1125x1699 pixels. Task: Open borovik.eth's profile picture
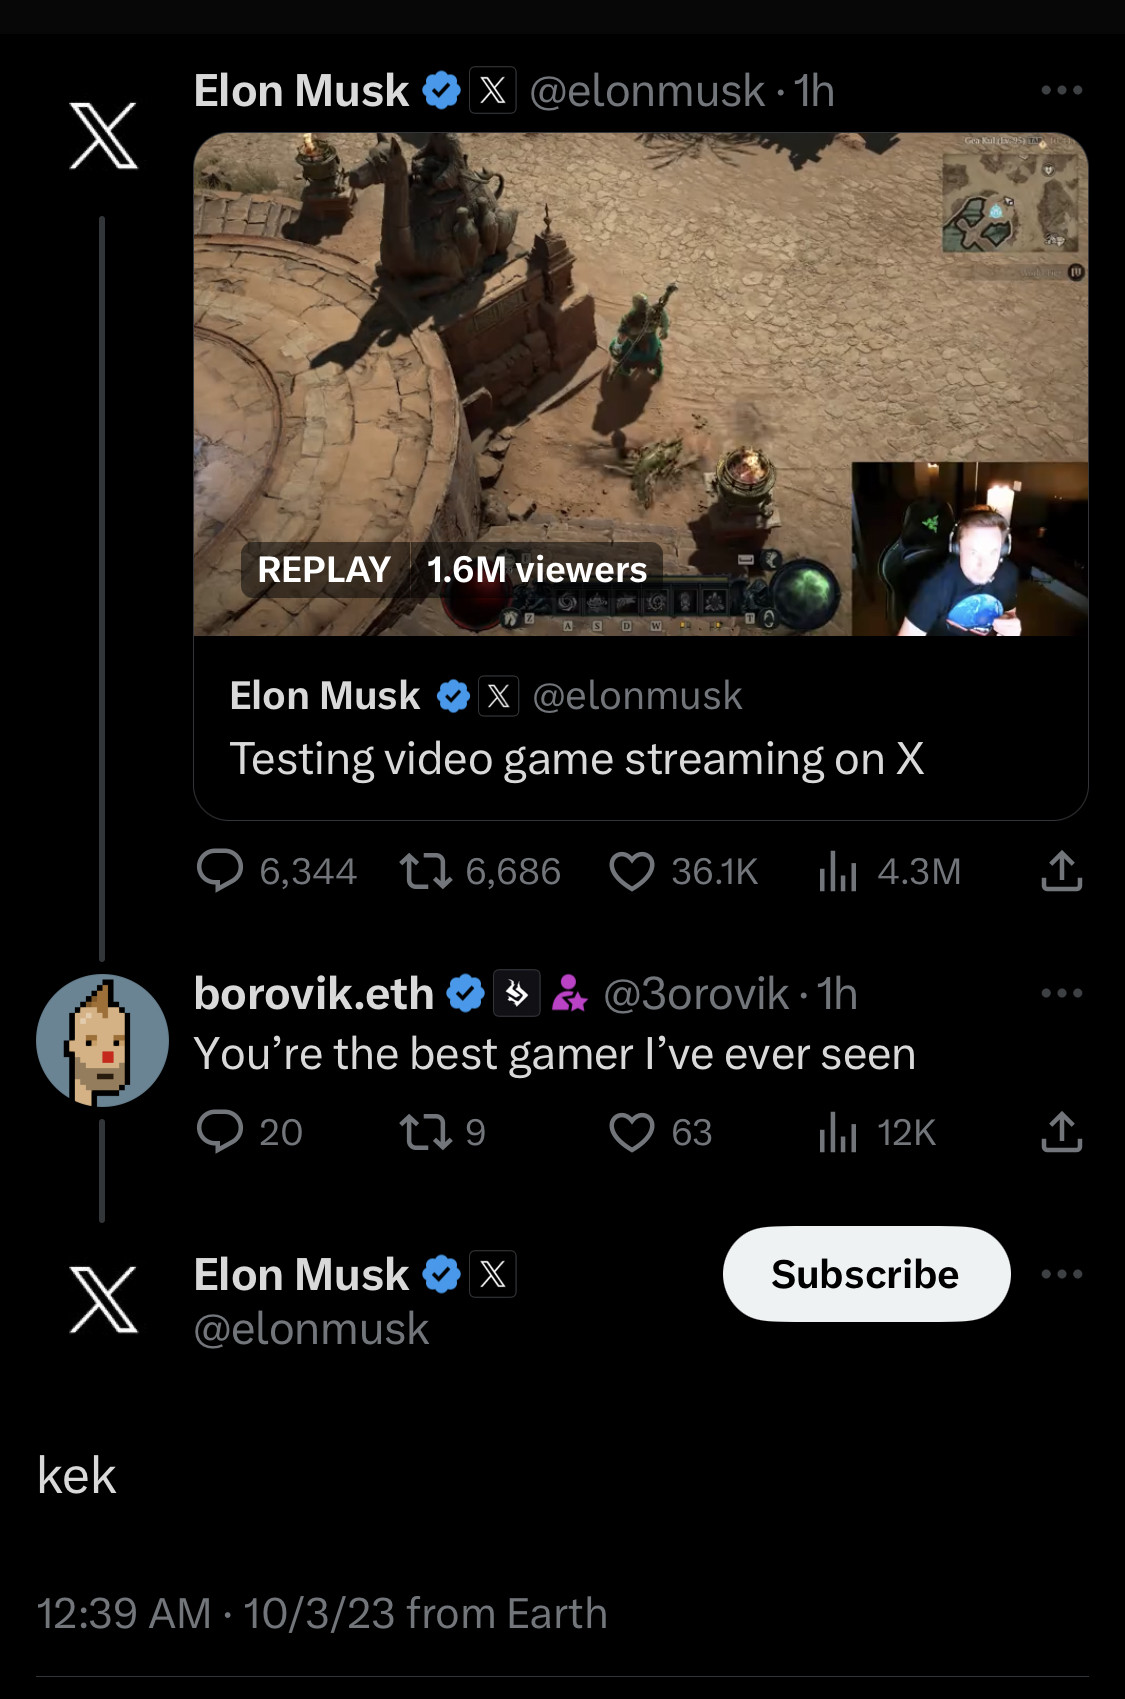tap(102, 1040)
